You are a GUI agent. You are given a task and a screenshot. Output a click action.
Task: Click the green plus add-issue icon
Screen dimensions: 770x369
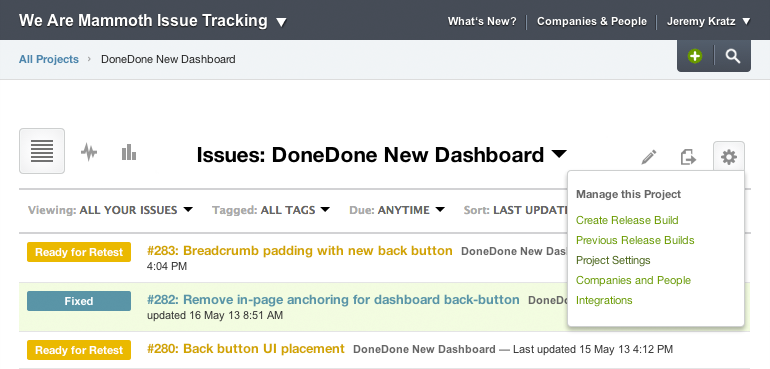click(694, 56)
